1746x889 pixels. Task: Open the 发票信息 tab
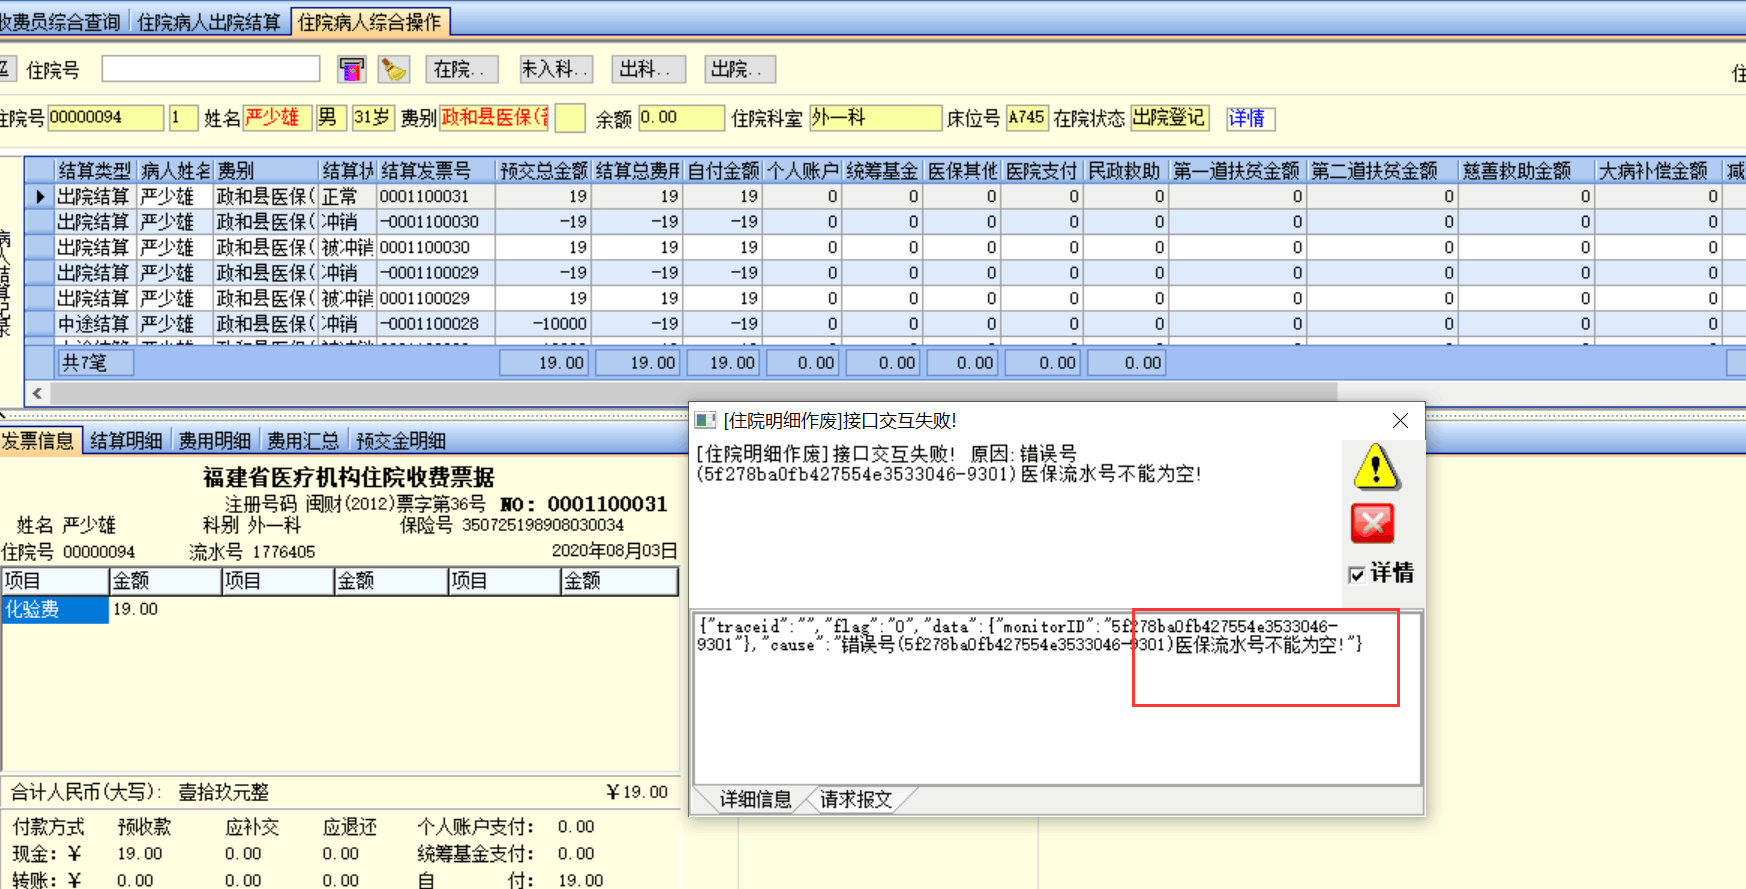coord(38,441)
